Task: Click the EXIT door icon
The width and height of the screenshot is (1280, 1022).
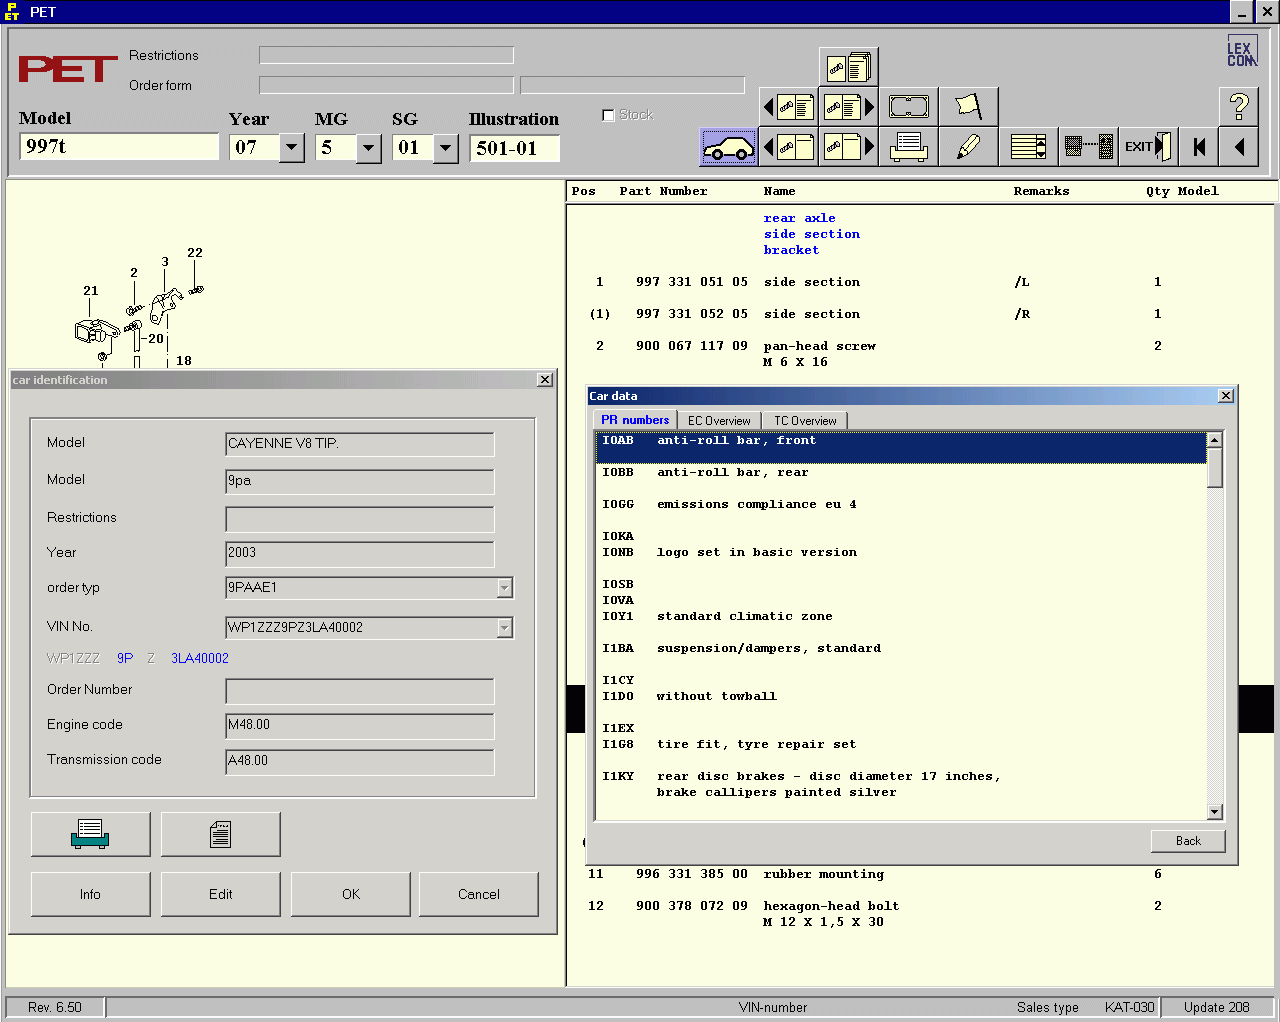Action: [x=1148, y=147]
